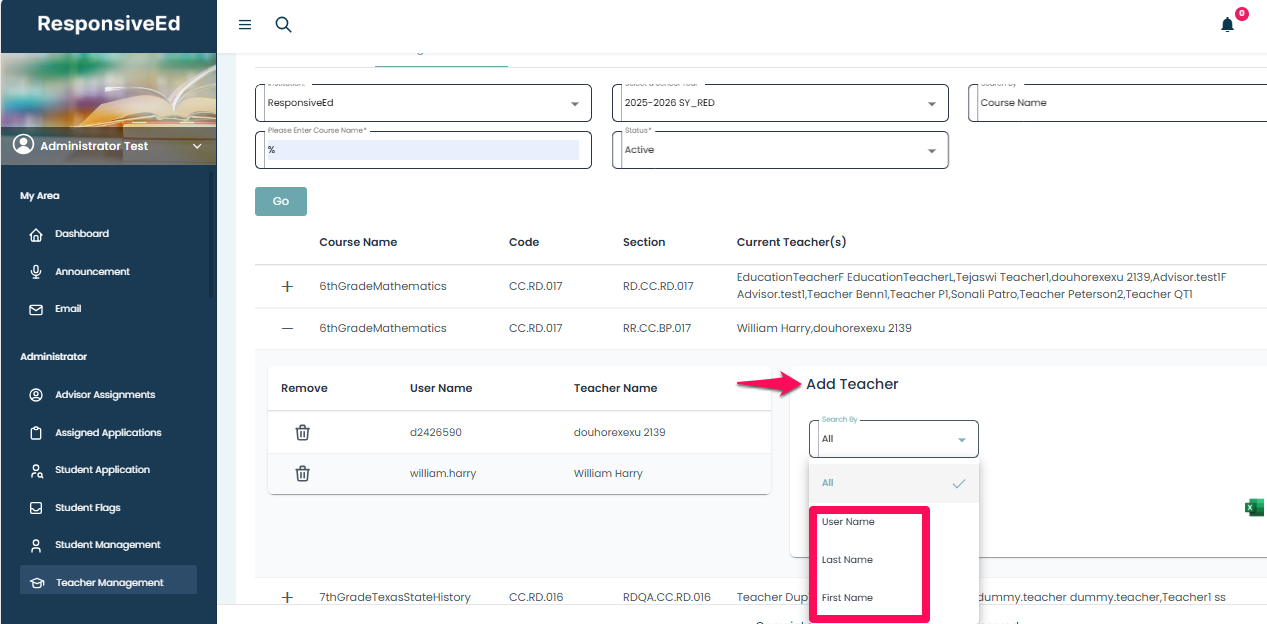
Task: Open Student Flags page
Action: 87,508
